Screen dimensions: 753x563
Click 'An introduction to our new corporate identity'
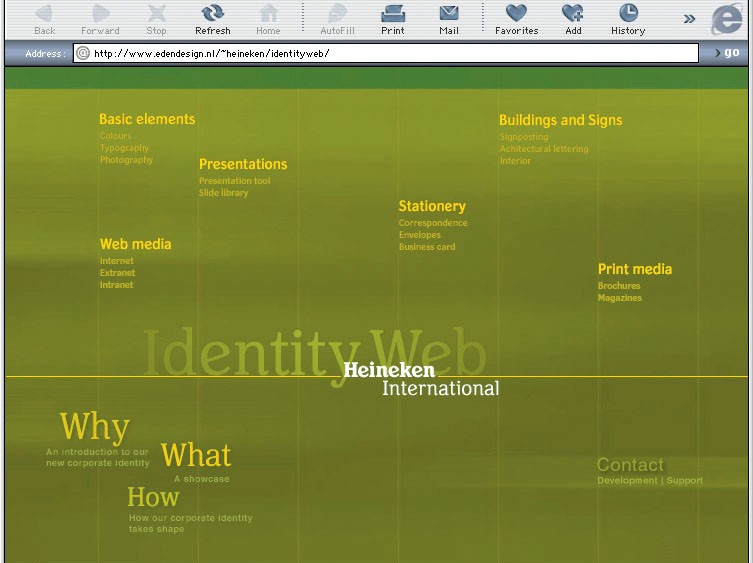point(97,457)
